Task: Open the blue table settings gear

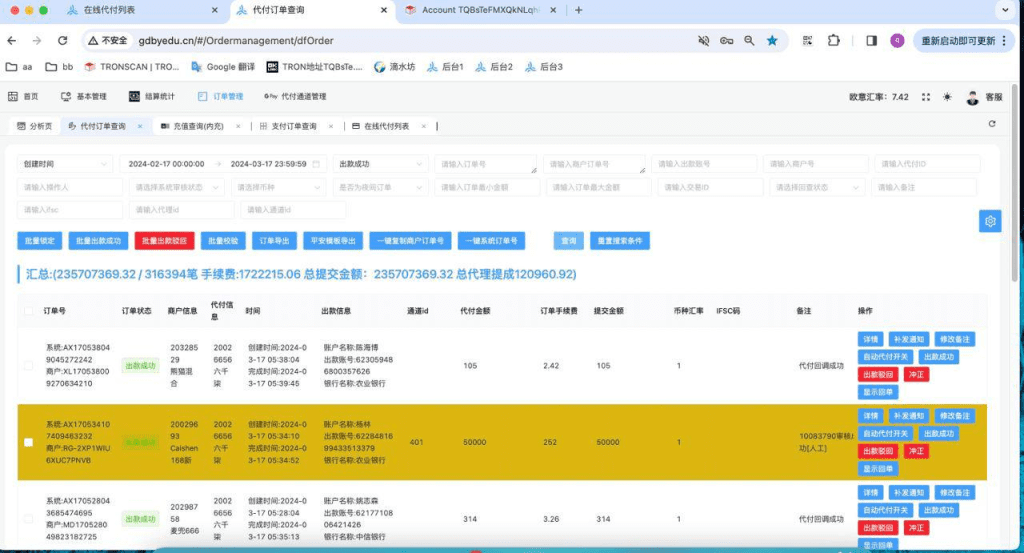Action: pyautogui.click(x=990, y=221)
